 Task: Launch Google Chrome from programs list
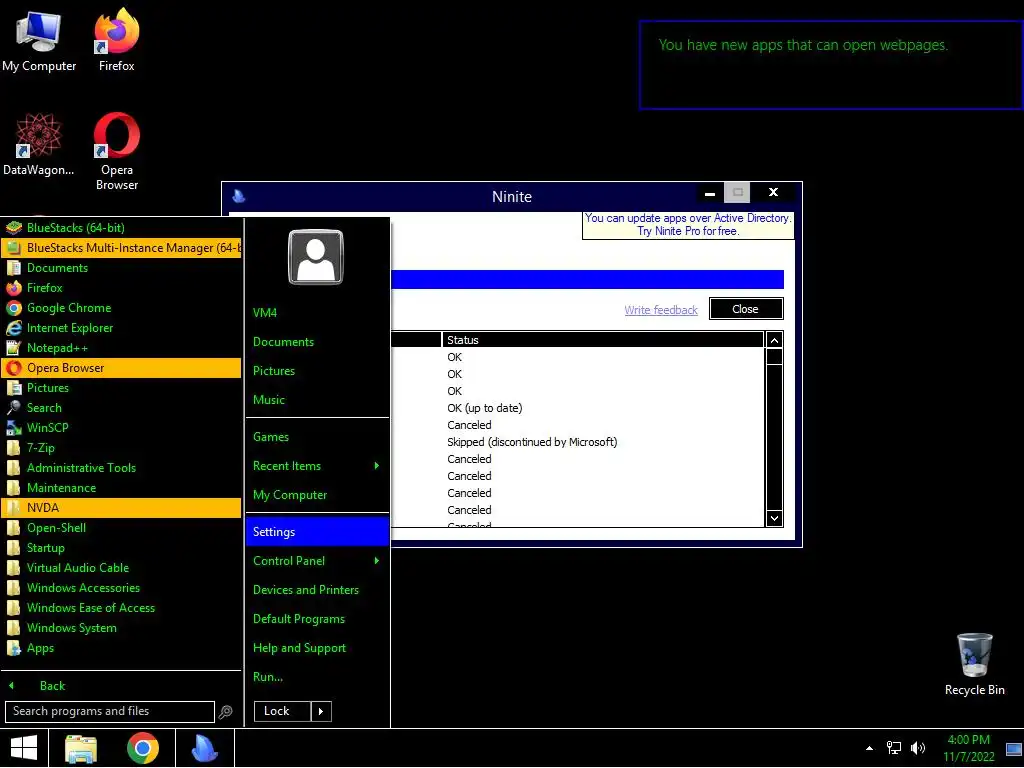[x=121, y=308]
